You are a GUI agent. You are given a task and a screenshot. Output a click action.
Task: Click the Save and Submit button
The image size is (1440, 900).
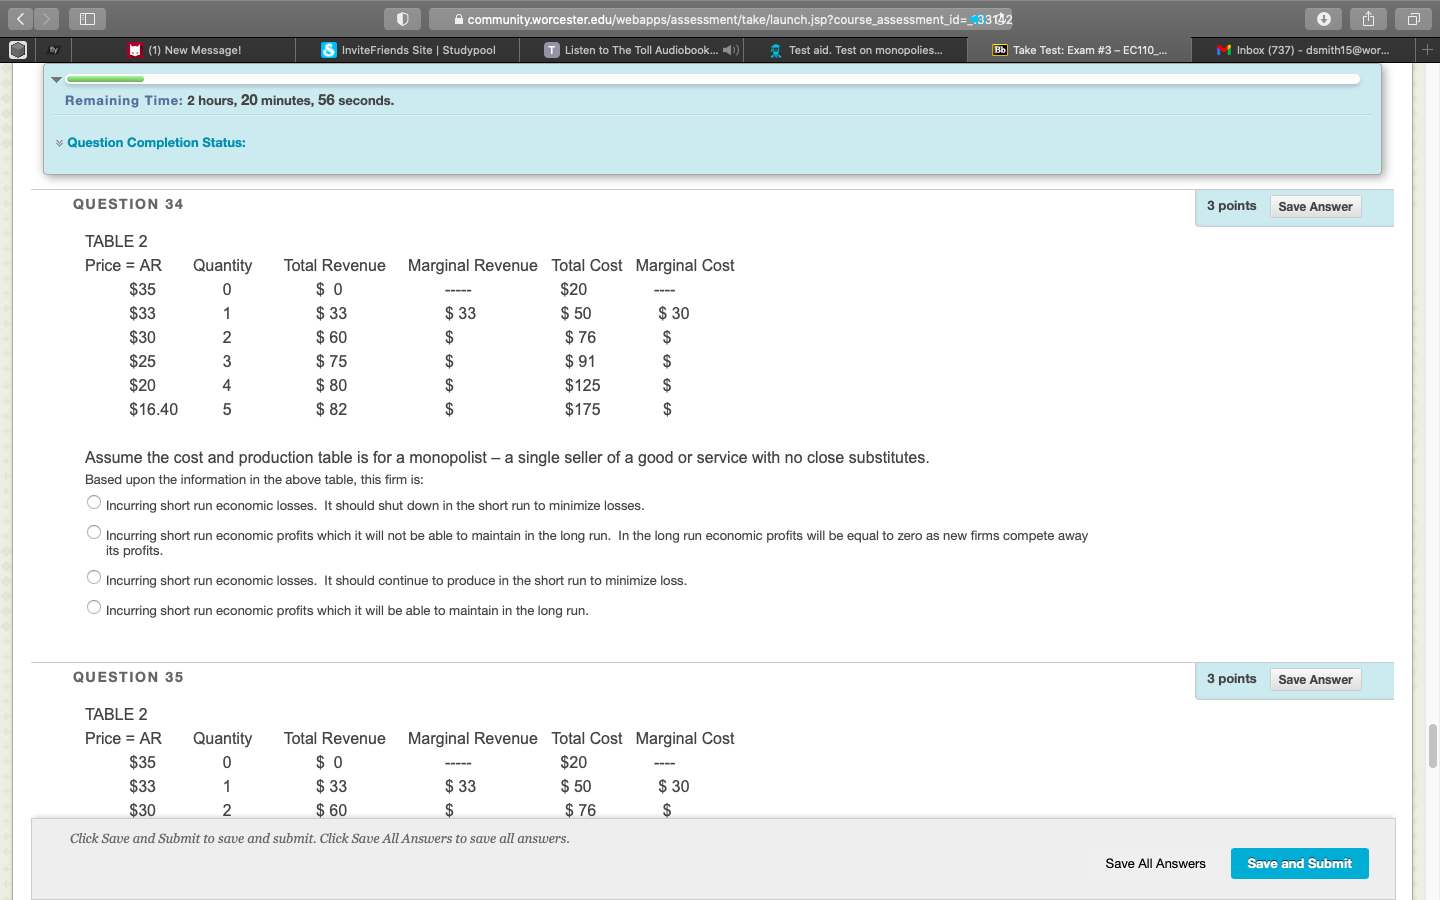point(1299,864)
